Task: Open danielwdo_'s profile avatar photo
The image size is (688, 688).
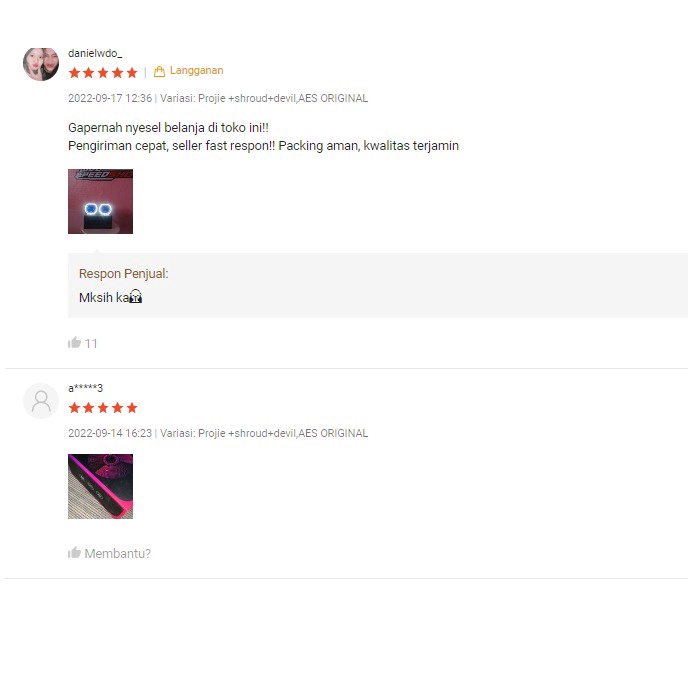Action: coord(41,64)
